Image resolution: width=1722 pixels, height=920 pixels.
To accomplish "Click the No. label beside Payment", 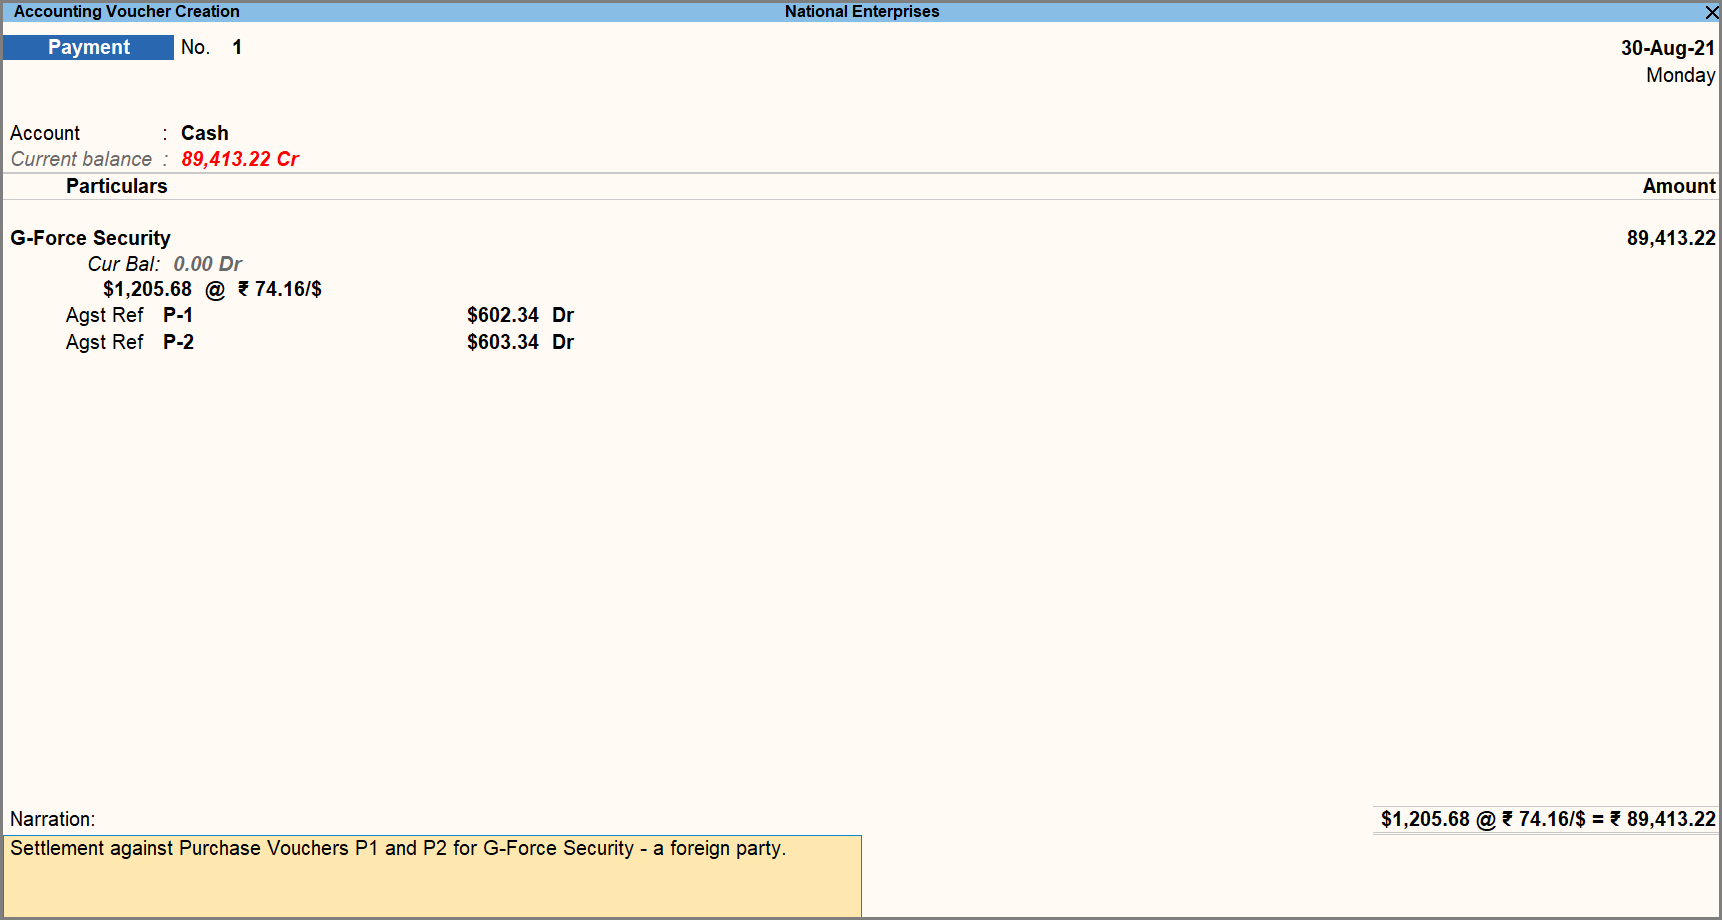I will (195, 47).
